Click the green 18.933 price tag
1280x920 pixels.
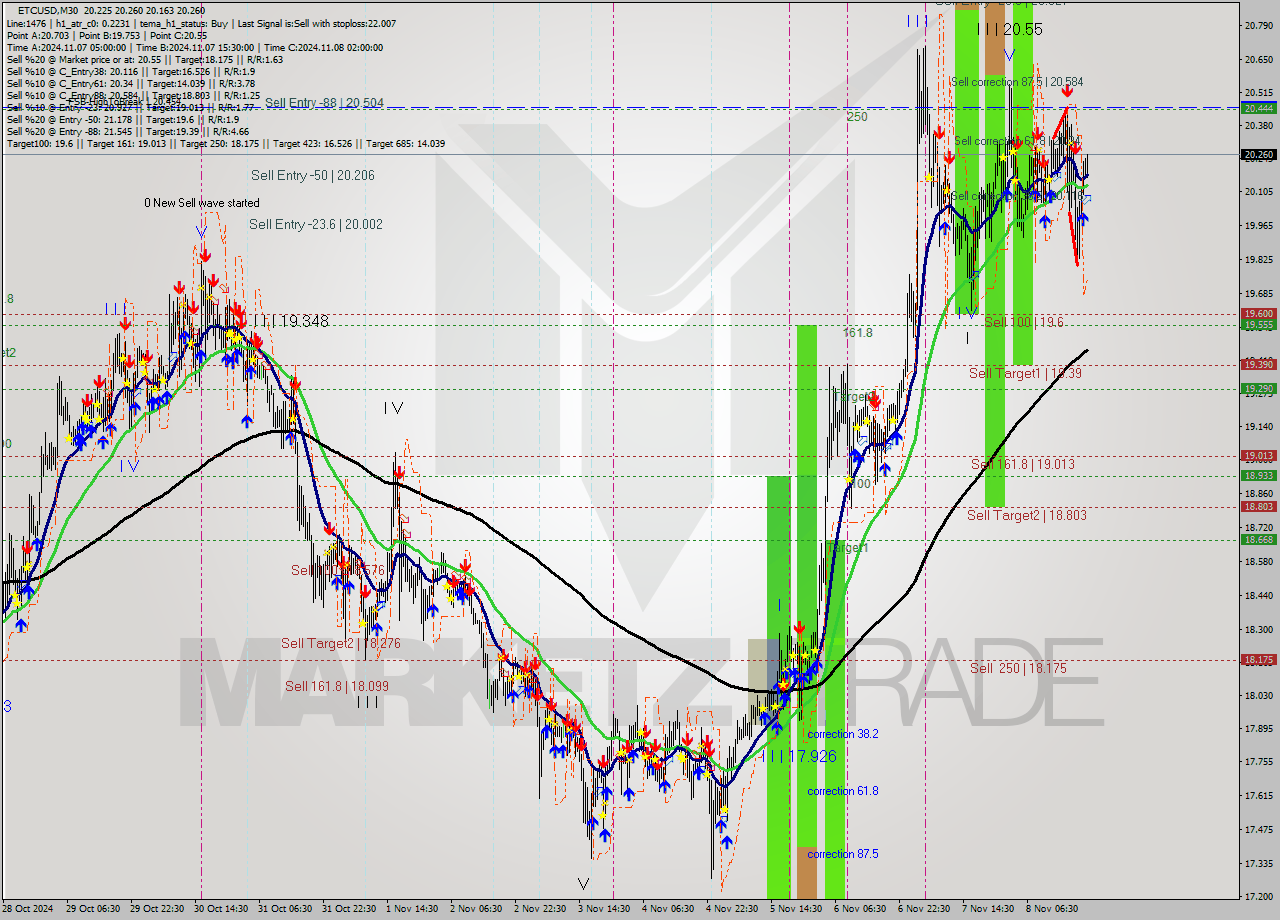tap(1258, 476)
